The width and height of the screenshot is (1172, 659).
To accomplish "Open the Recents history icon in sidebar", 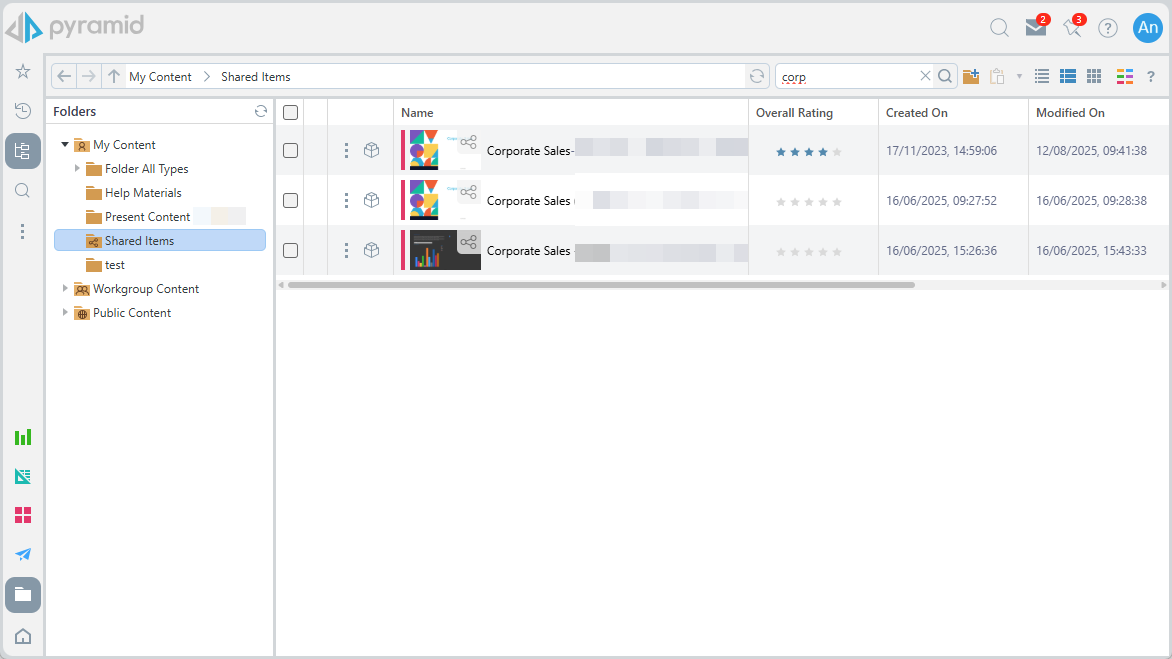I will coord(23,111).
